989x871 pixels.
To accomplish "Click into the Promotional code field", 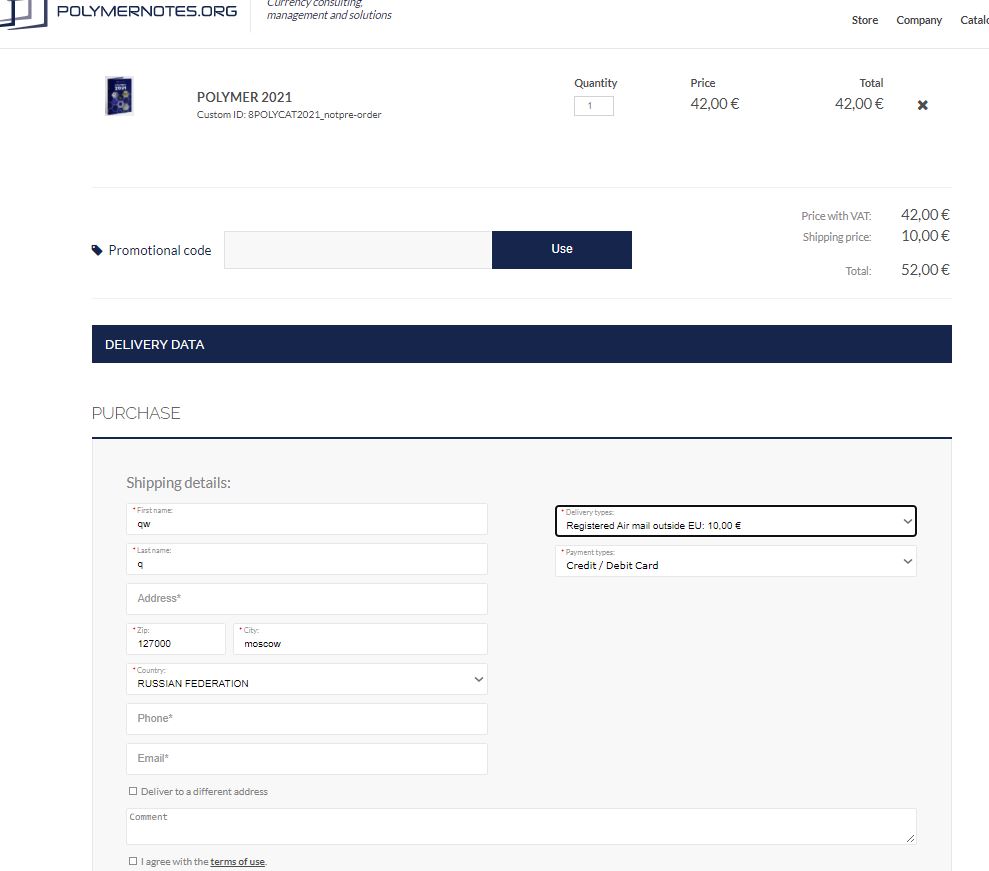I will (x=357, y=250).
